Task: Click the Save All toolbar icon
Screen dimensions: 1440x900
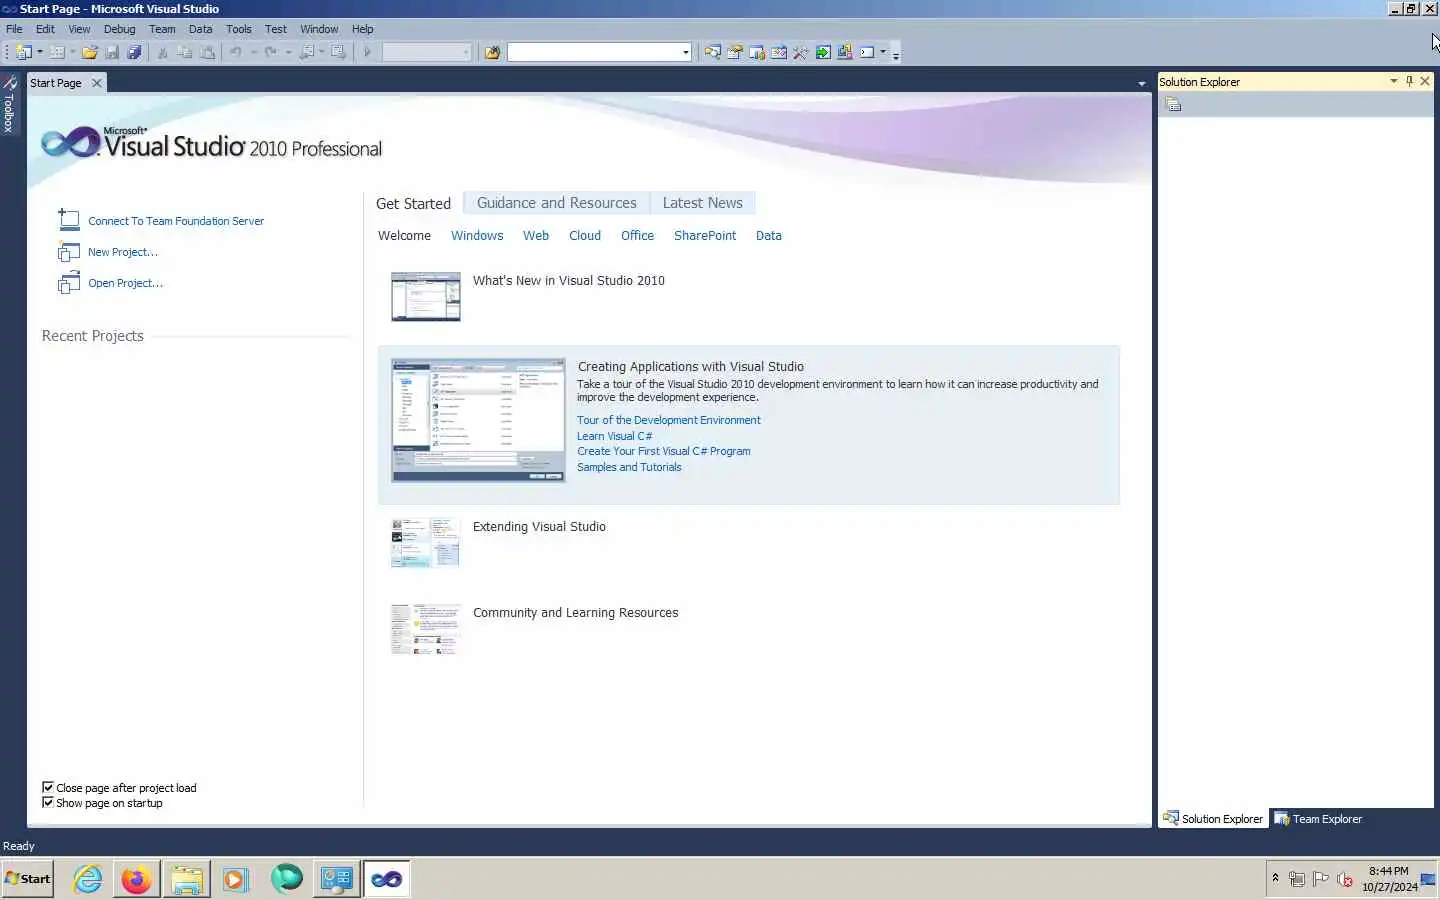Action: tap(134, 52)
